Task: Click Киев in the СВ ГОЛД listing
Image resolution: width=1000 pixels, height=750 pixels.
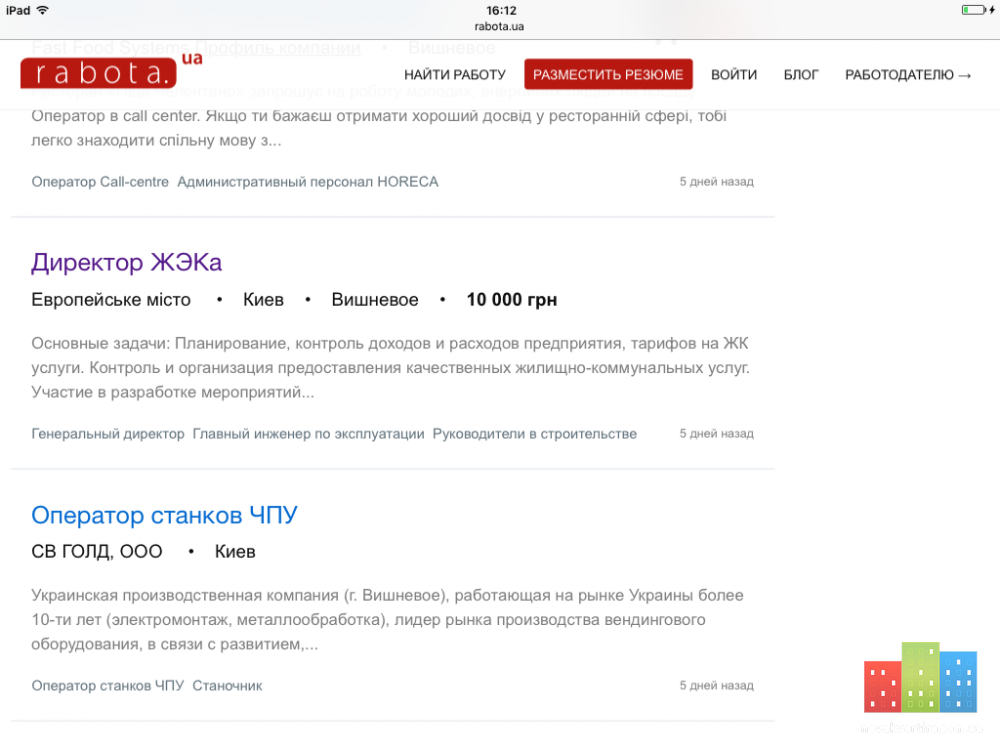Action: click(235, 552)
